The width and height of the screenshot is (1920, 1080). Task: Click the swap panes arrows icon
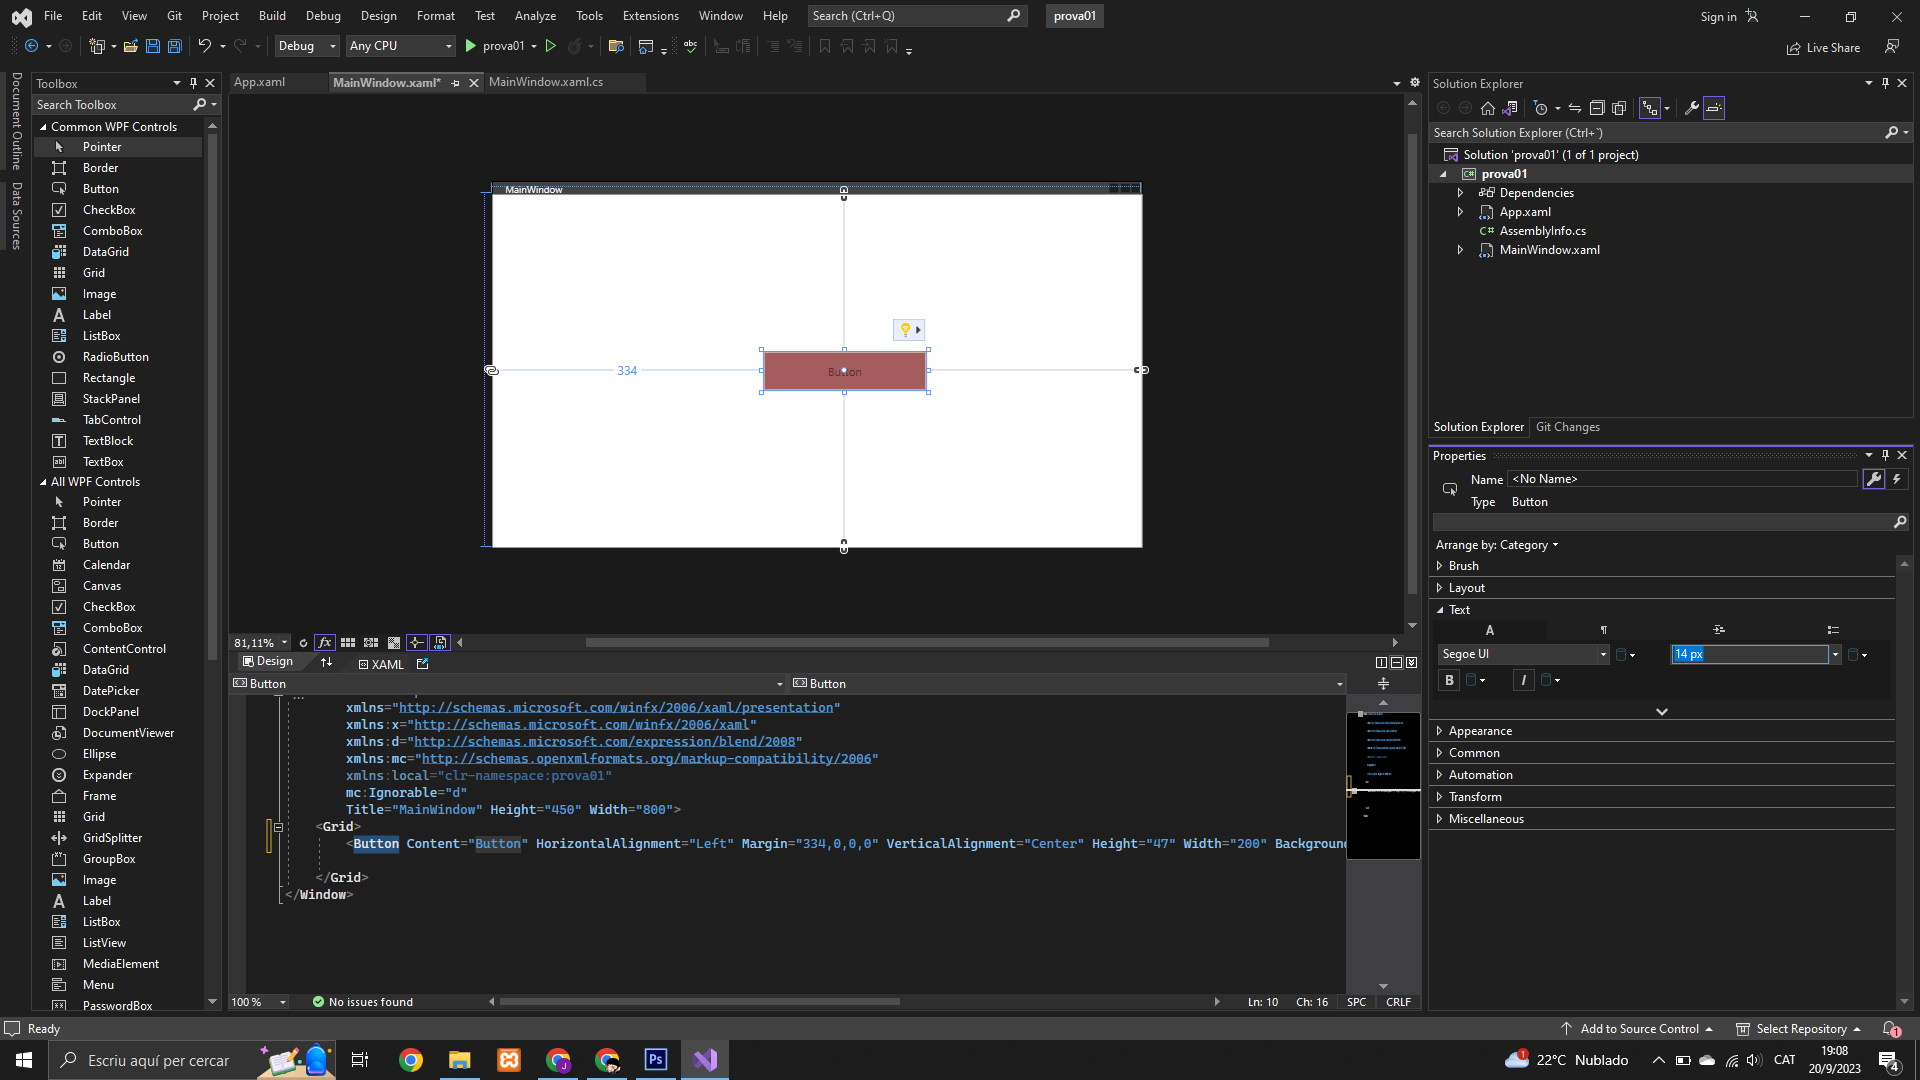click(326, 663)
